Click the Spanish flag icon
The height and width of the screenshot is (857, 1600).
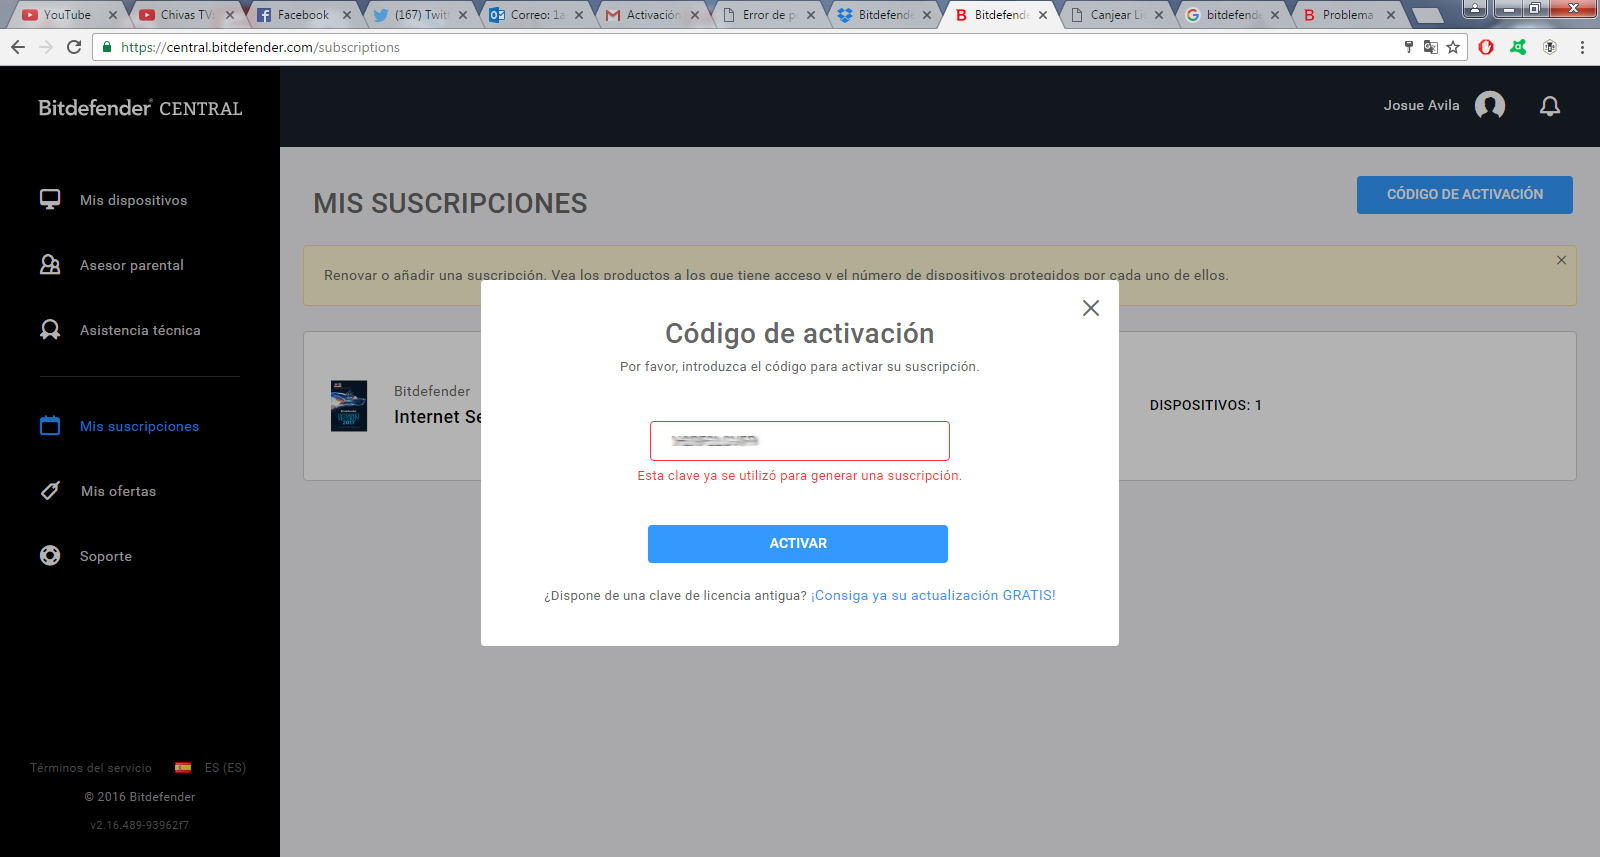click(x=183, y=768)
